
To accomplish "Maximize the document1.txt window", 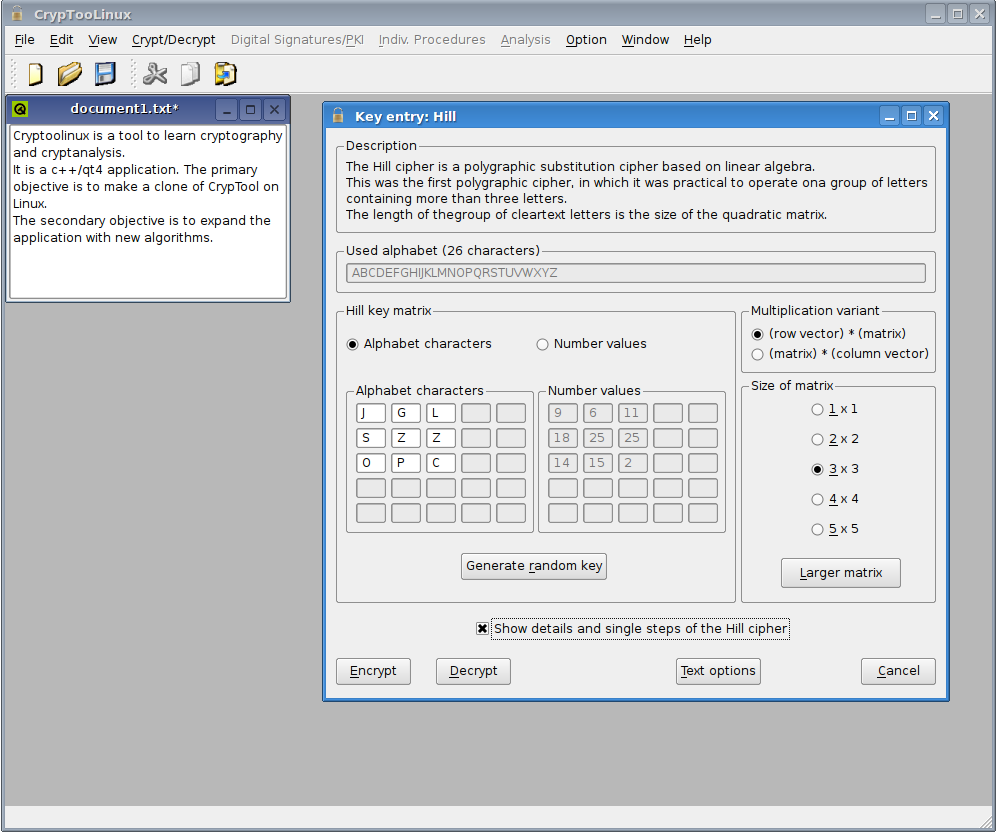I will [251, 110].
